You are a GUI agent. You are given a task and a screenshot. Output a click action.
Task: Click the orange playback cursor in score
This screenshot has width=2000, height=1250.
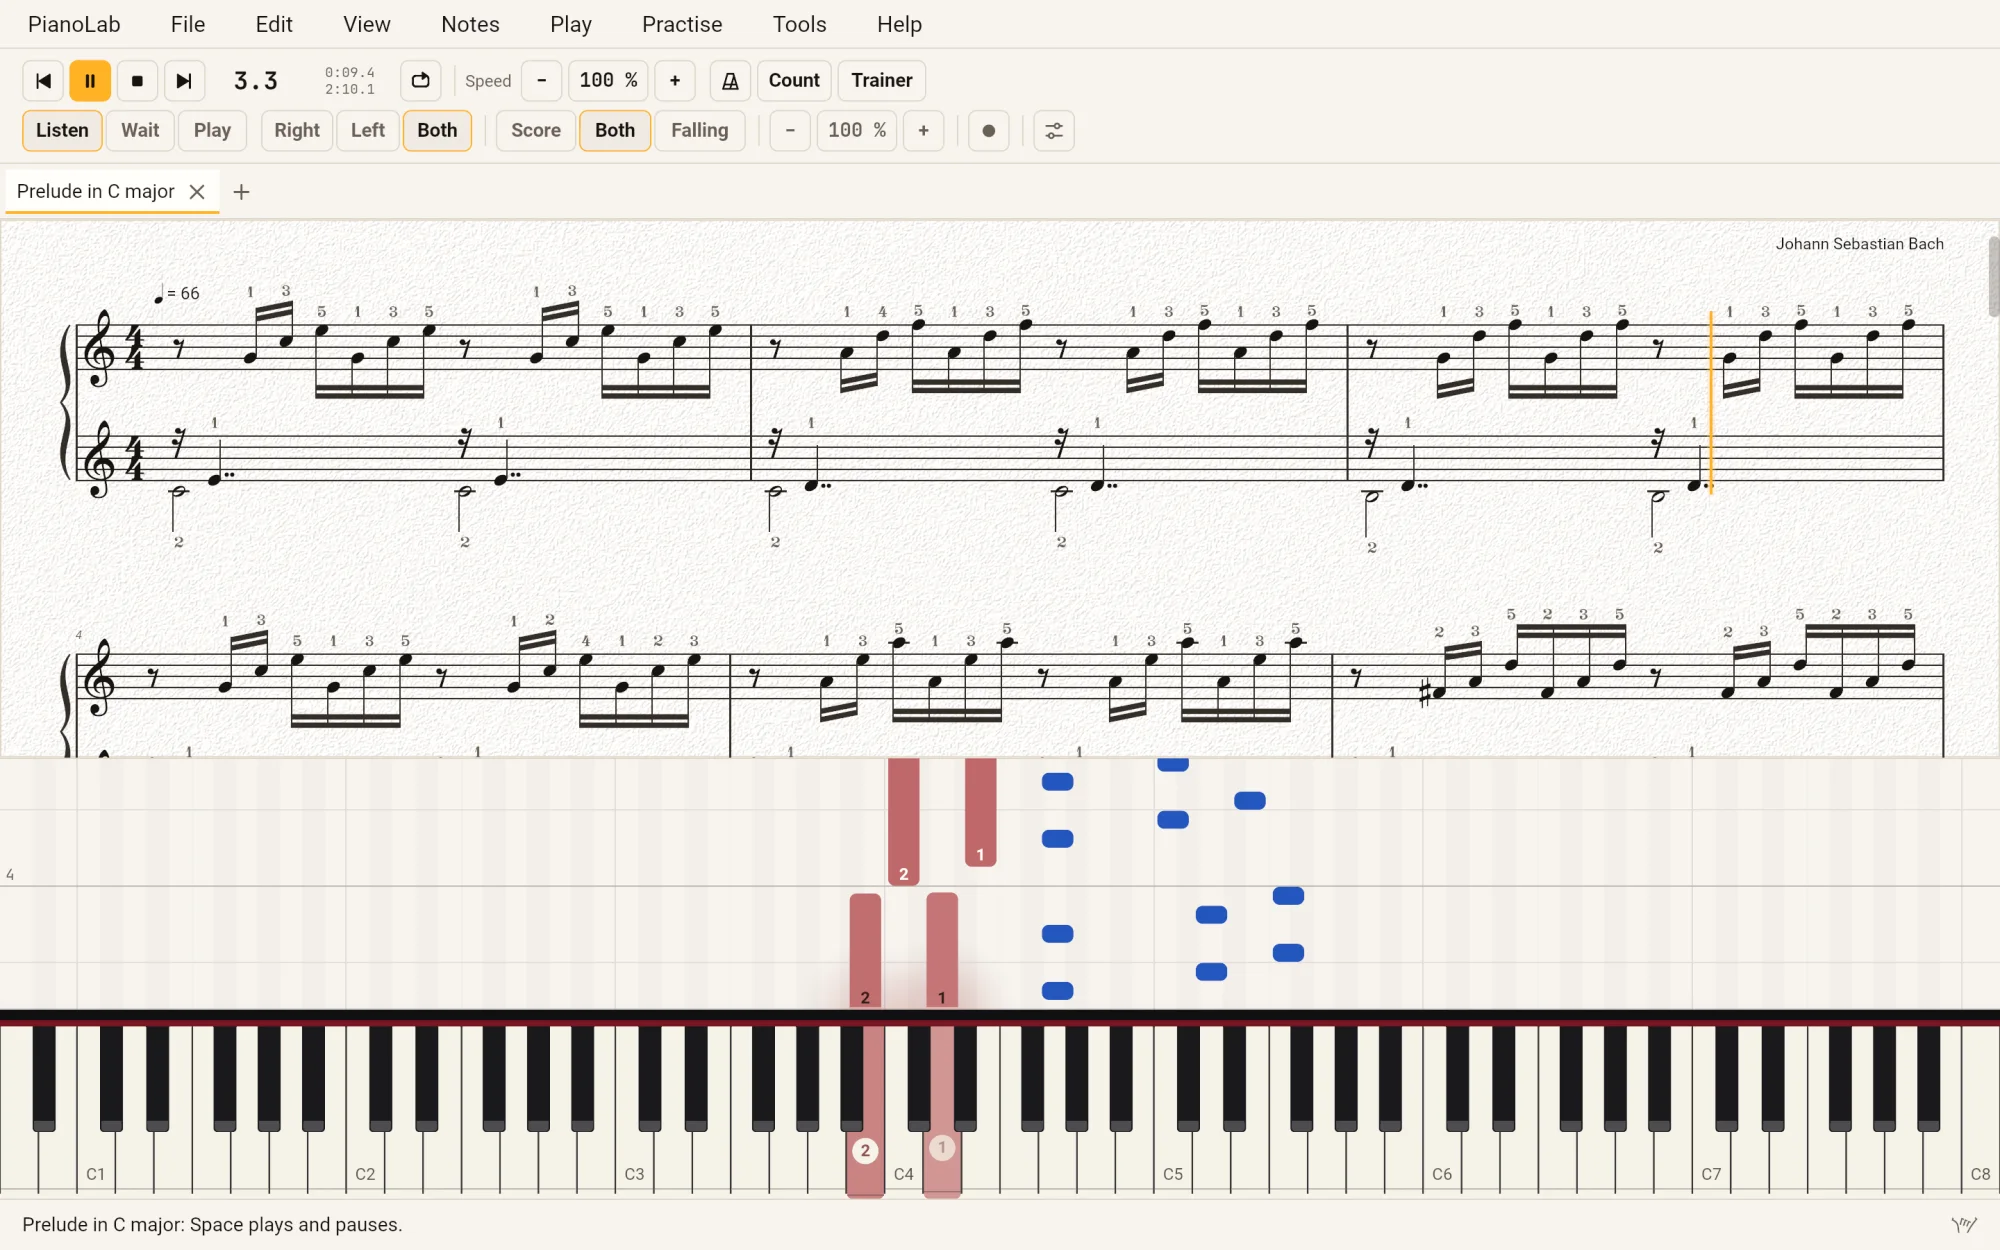click(x=1711, y=402)
